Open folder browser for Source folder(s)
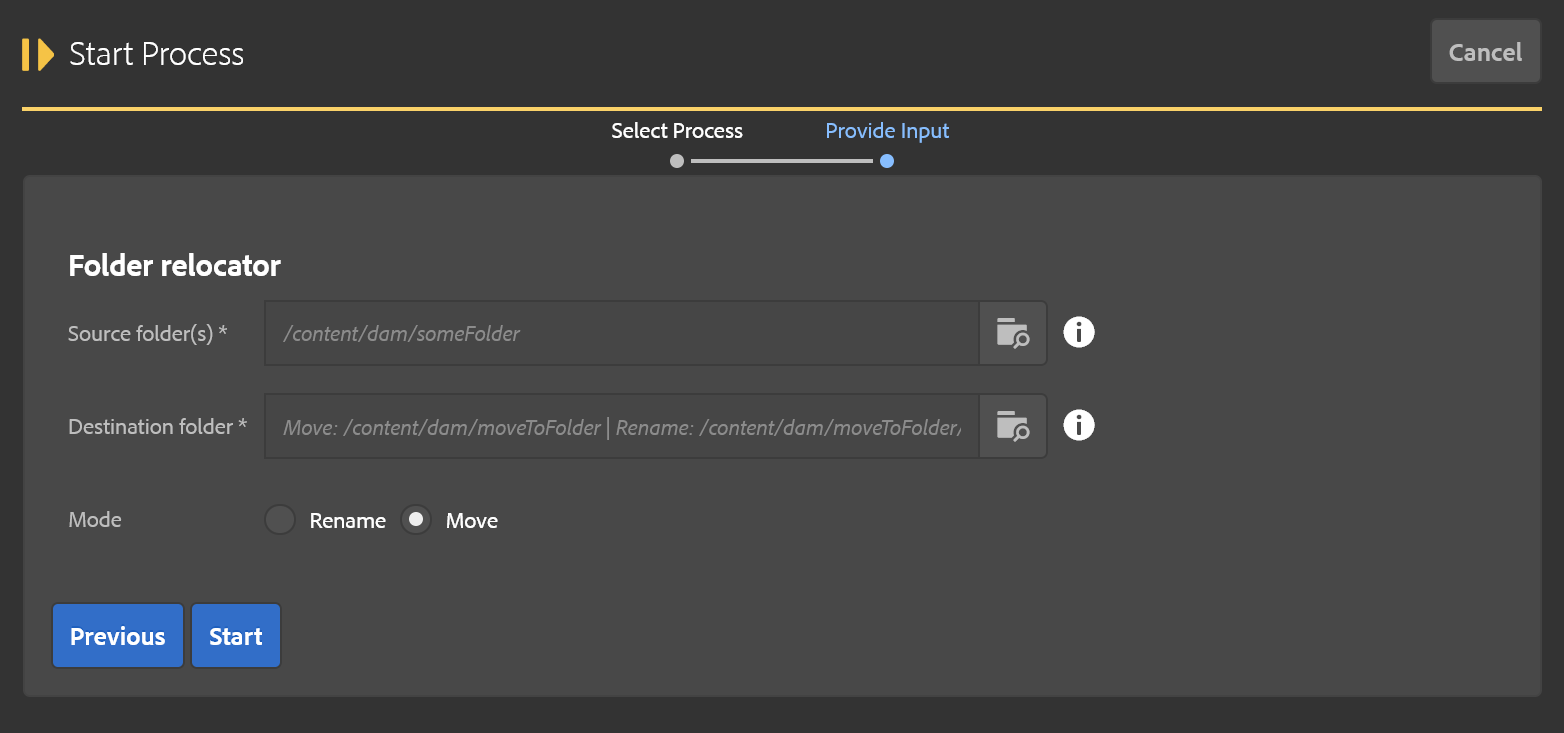The width and height of the screenshot is (1564, 733). pyautogui.click(x=1012, y=333)
